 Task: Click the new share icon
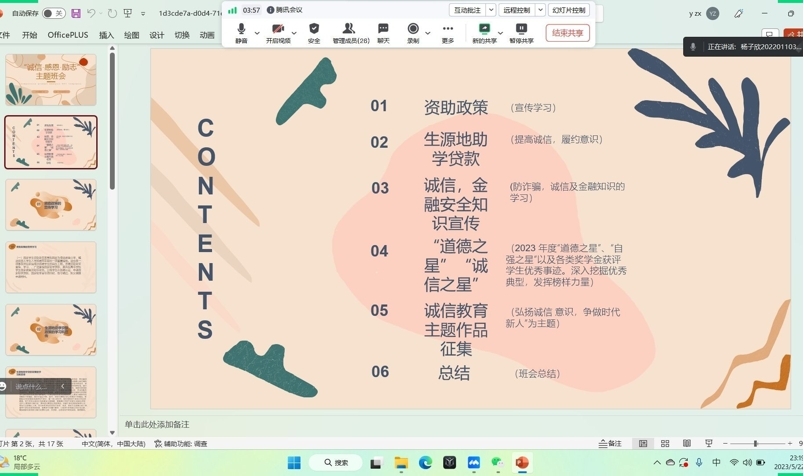point(484,32)
